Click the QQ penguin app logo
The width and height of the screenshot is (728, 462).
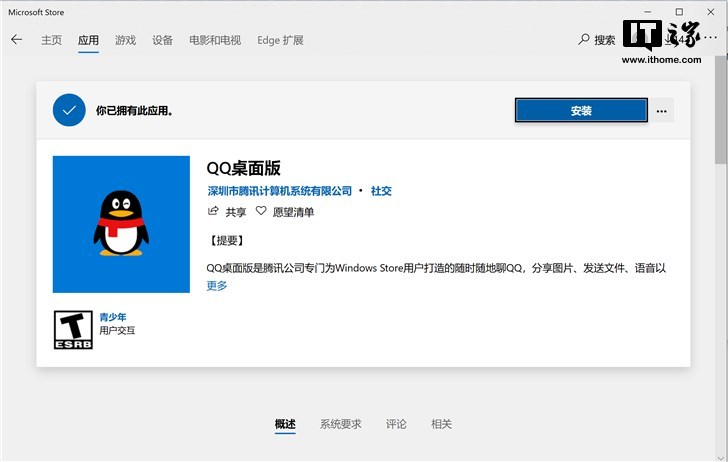point(121,224)
